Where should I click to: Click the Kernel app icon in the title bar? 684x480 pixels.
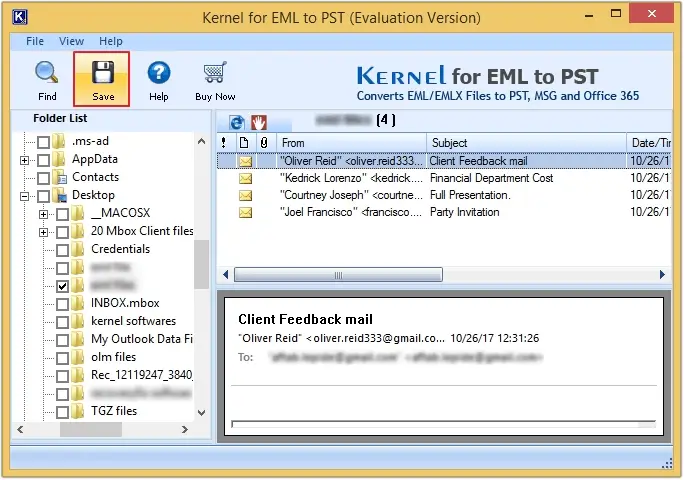(20, 17)
